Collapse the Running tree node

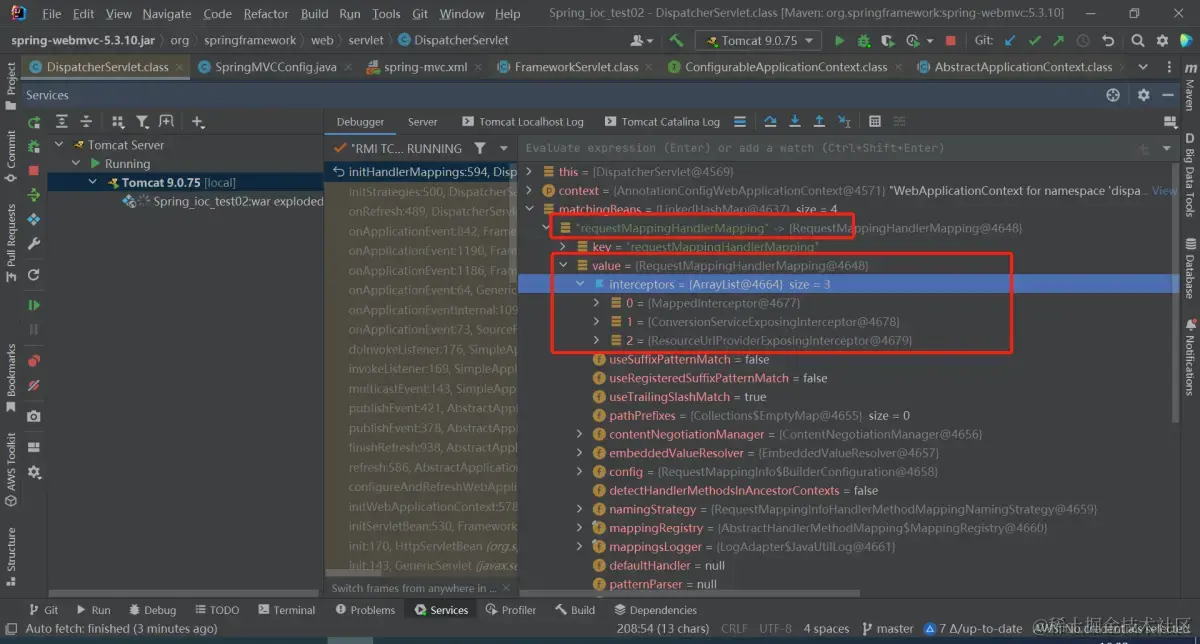(76, 164)
